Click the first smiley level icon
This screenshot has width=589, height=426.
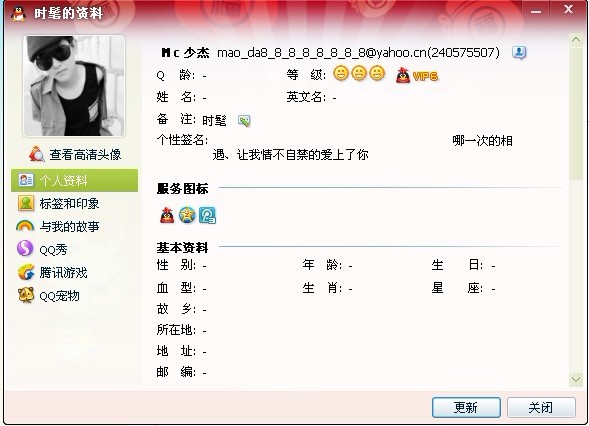click(x=341, y=73)
